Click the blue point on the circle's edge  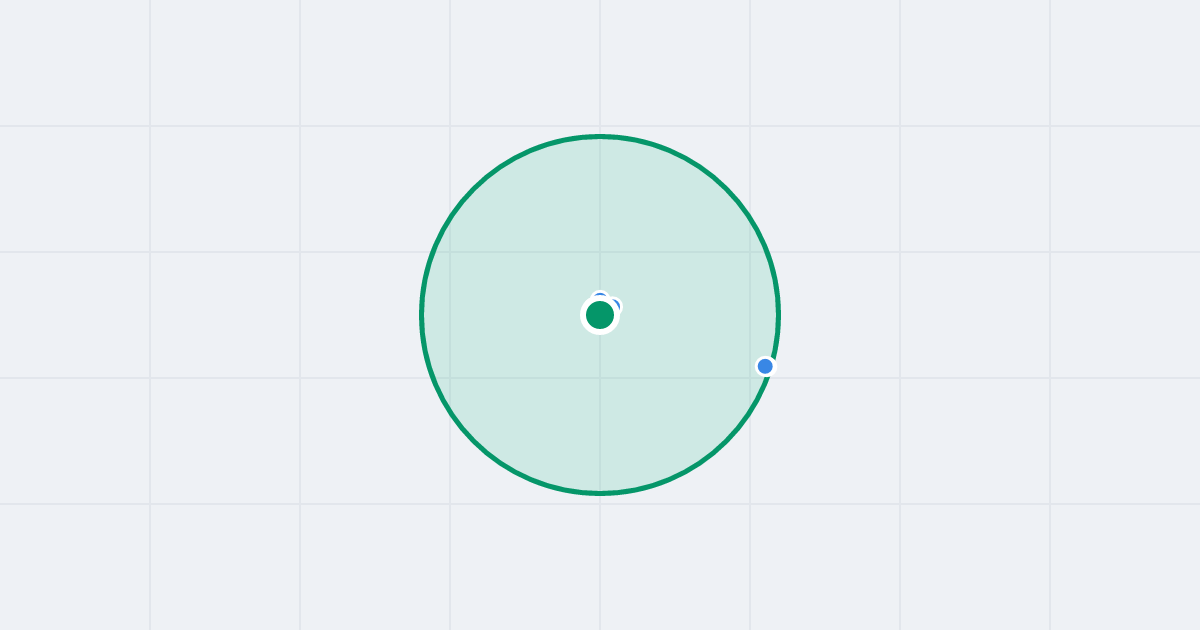pos(765,366)
